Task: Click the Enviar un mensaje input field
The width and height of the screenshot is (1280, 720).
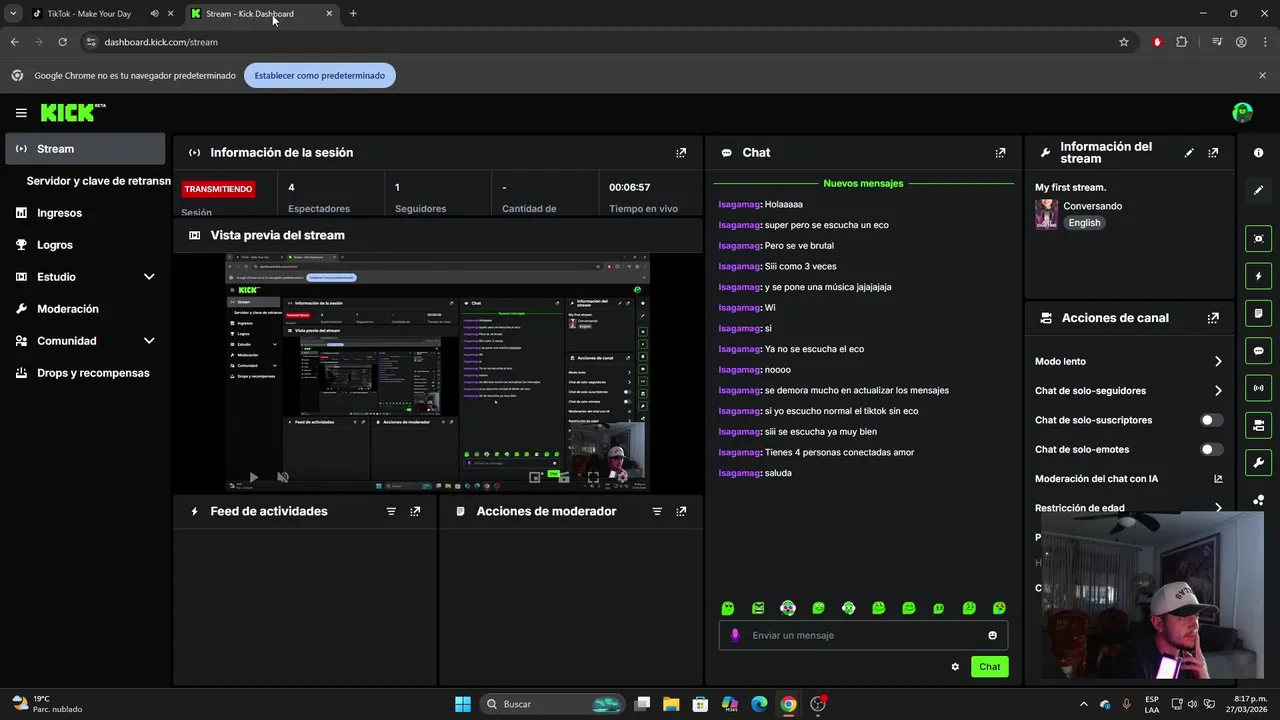Action: [x=863, y=635]
